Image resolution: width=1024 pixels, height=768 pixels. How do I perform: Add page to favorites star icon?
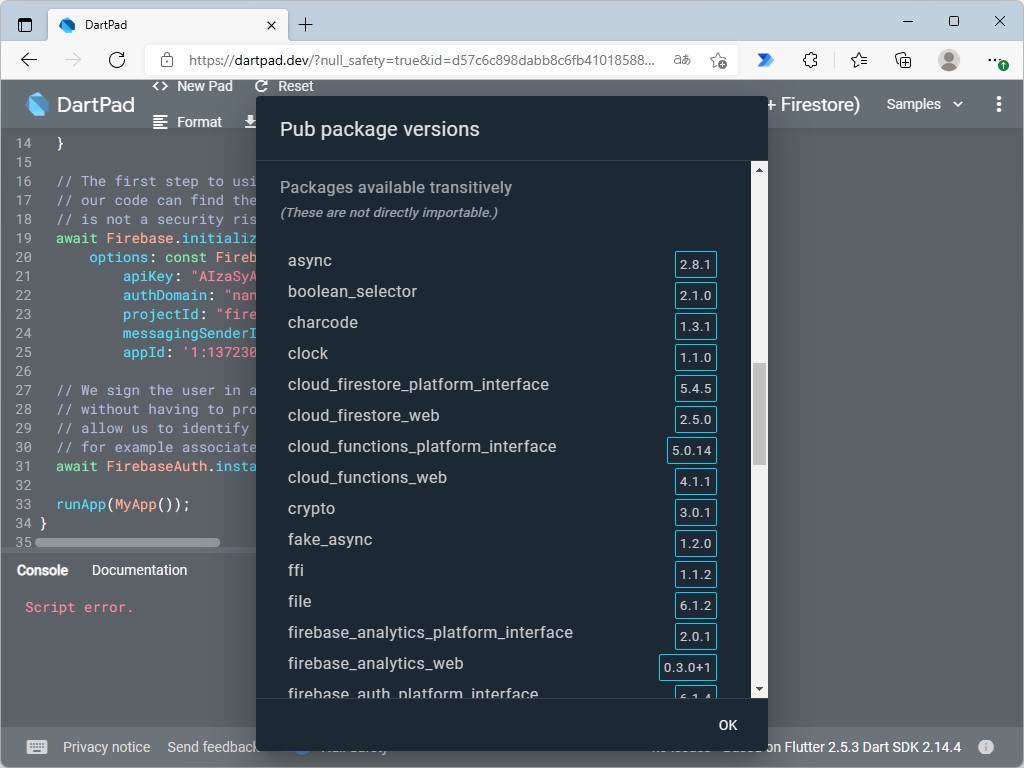pyautogui.click(x=718, y=60)
